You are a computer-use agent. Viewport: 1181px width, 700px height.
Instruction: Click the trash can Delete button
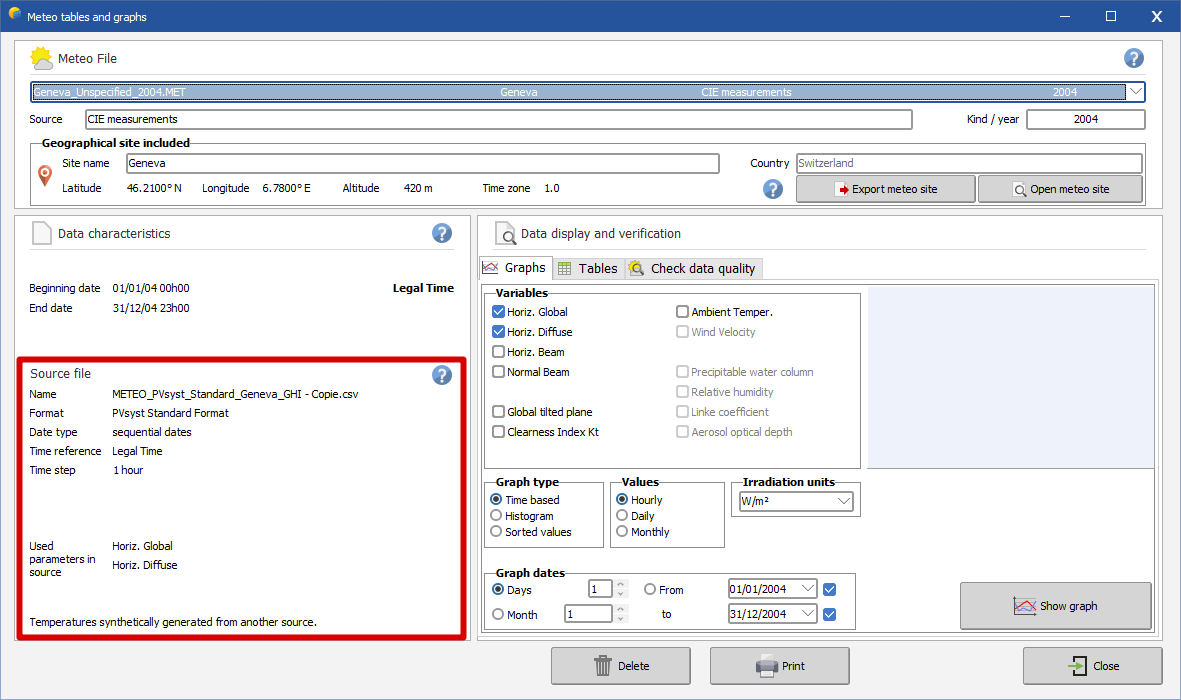(620, 666)
